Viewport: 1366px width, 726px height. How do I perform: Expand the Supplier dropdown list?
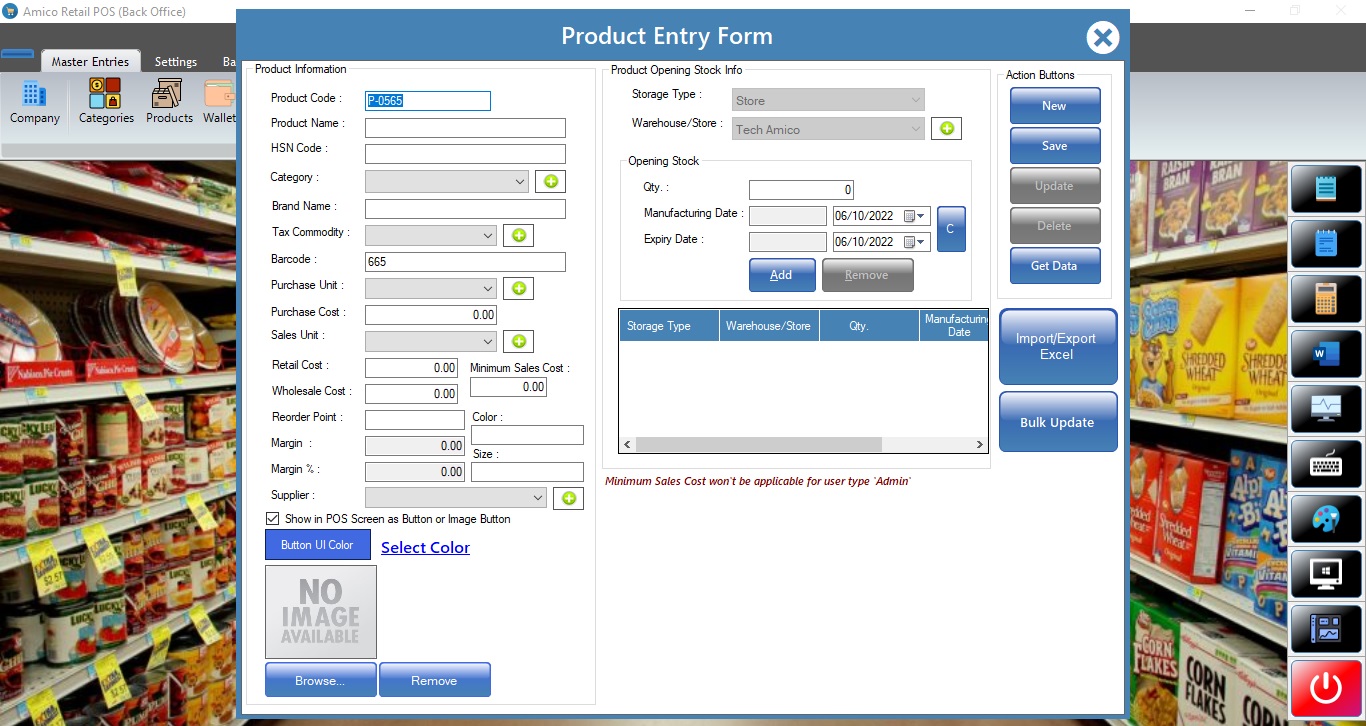click(x=537, y=498)
